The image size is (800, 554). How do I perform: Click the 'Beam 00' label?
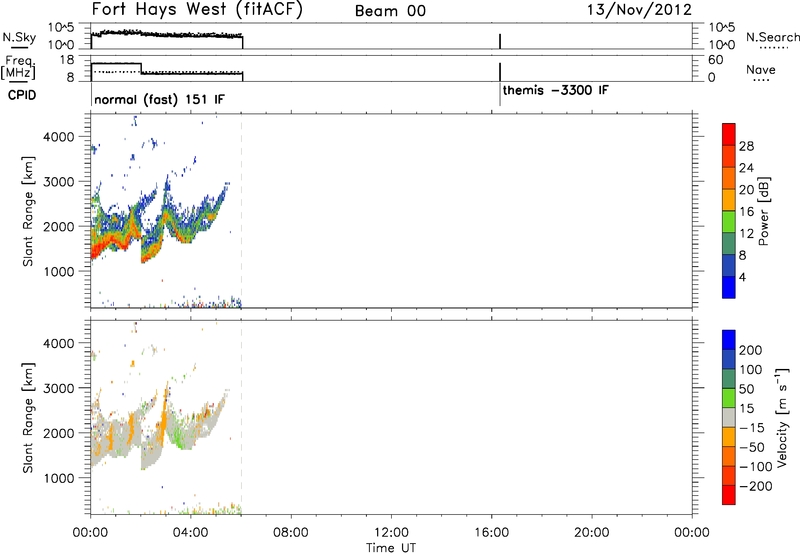[x=390, y=11]
